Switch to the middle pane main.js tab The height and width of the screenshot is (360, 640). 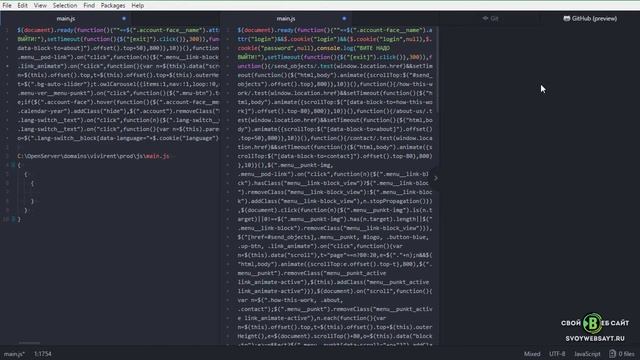click(286, 18)
